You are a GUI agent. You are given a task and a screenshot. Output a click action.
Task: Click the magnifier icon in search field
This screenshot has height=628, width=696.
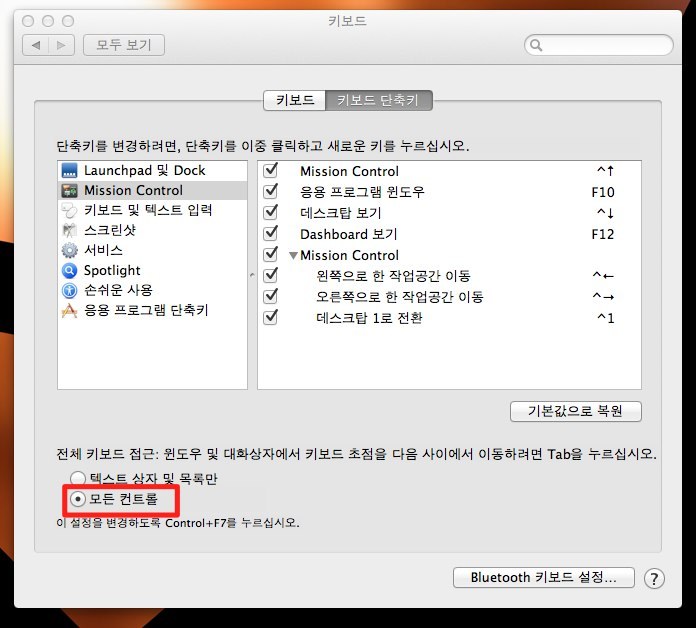536,45
